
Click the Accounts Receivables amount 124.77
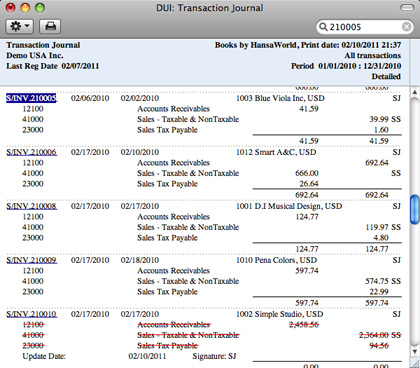pos(307,217)
